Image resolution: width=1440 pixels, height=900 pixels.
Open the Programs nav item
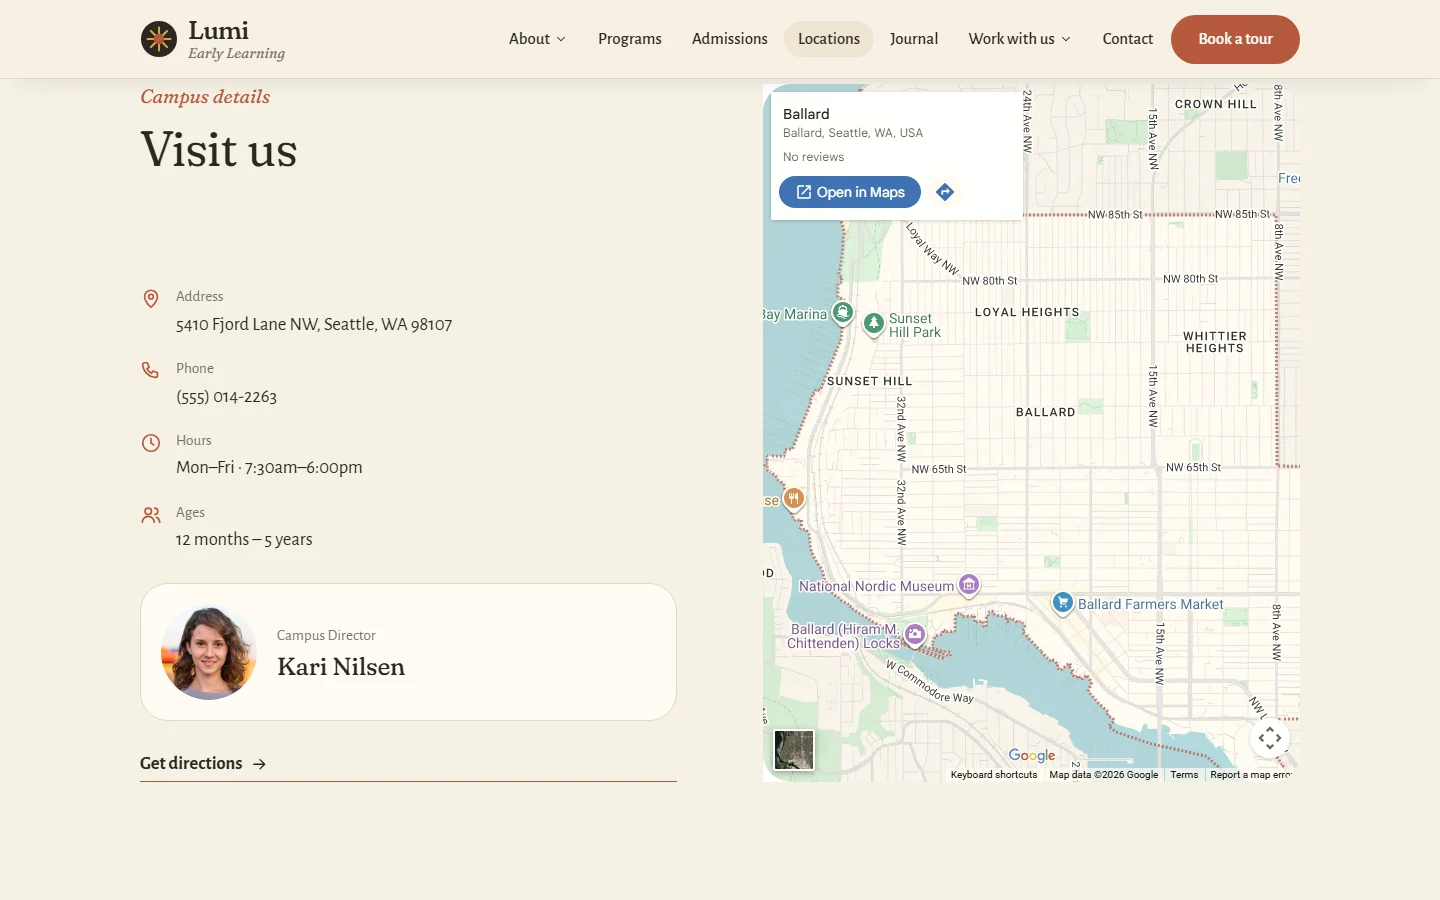point(630,39)
